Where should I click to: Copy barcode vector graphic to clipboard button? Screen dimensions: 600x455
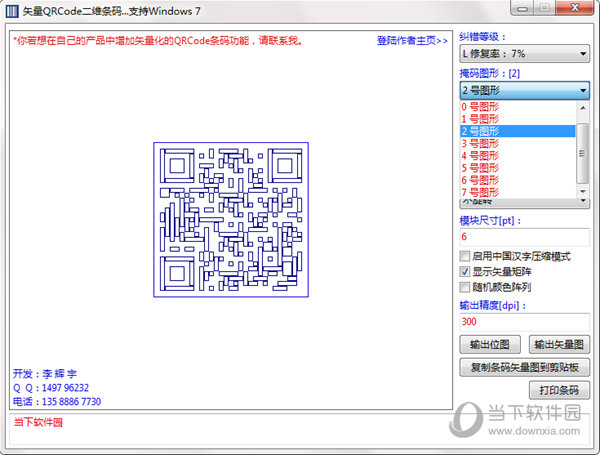coord(524,367)
